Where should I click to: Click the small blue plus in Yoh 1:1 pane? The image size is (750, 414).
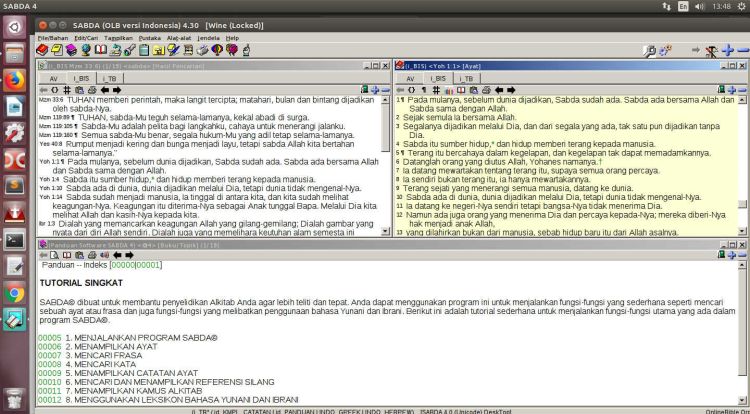(732, 90)
